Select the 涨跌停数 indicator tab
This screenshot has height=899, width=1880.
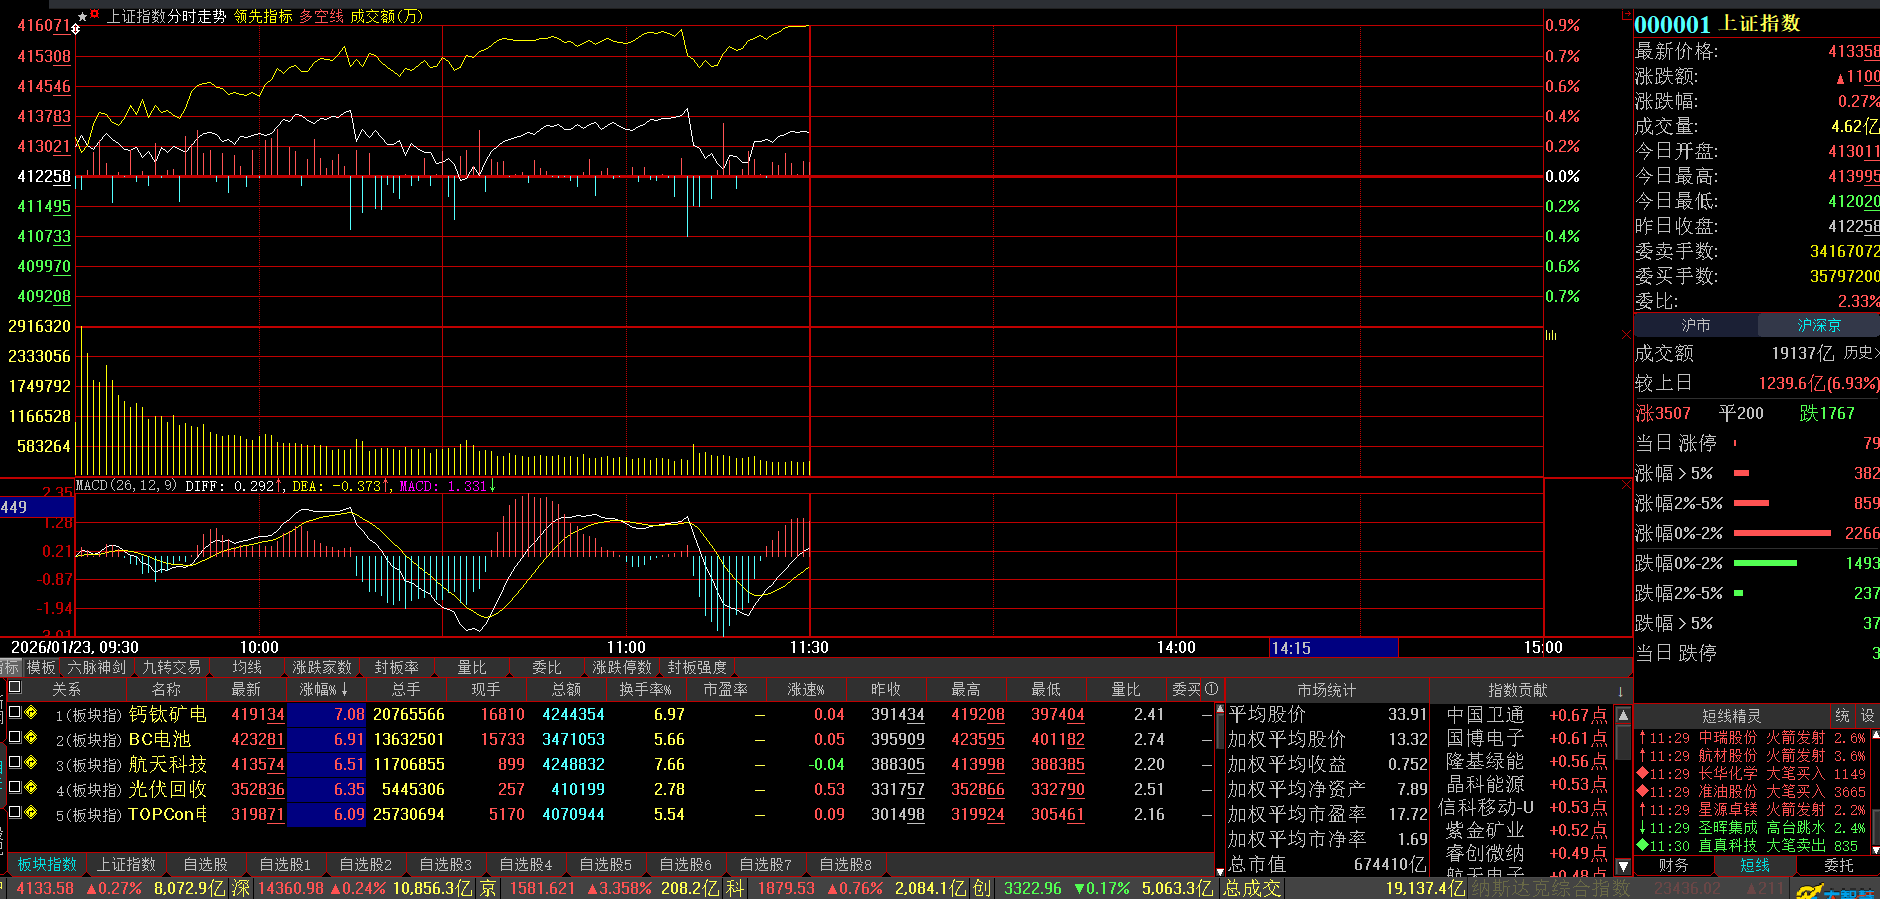pyautogui.click(x=622, y=667)
